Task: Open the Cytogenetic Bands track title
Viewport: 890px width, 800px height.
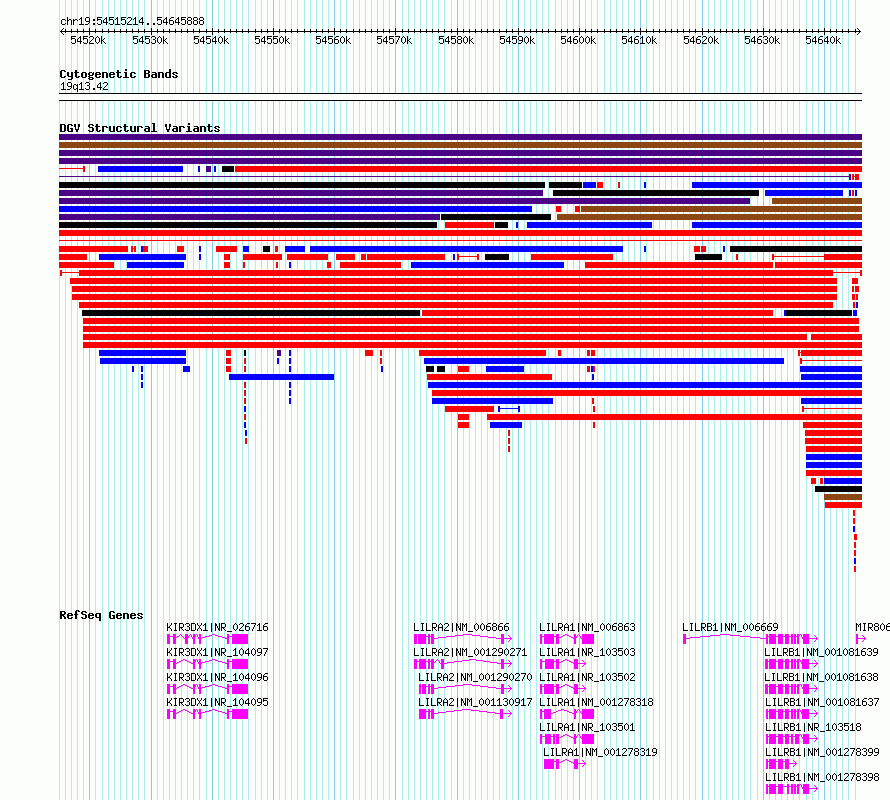Action: 119,74
